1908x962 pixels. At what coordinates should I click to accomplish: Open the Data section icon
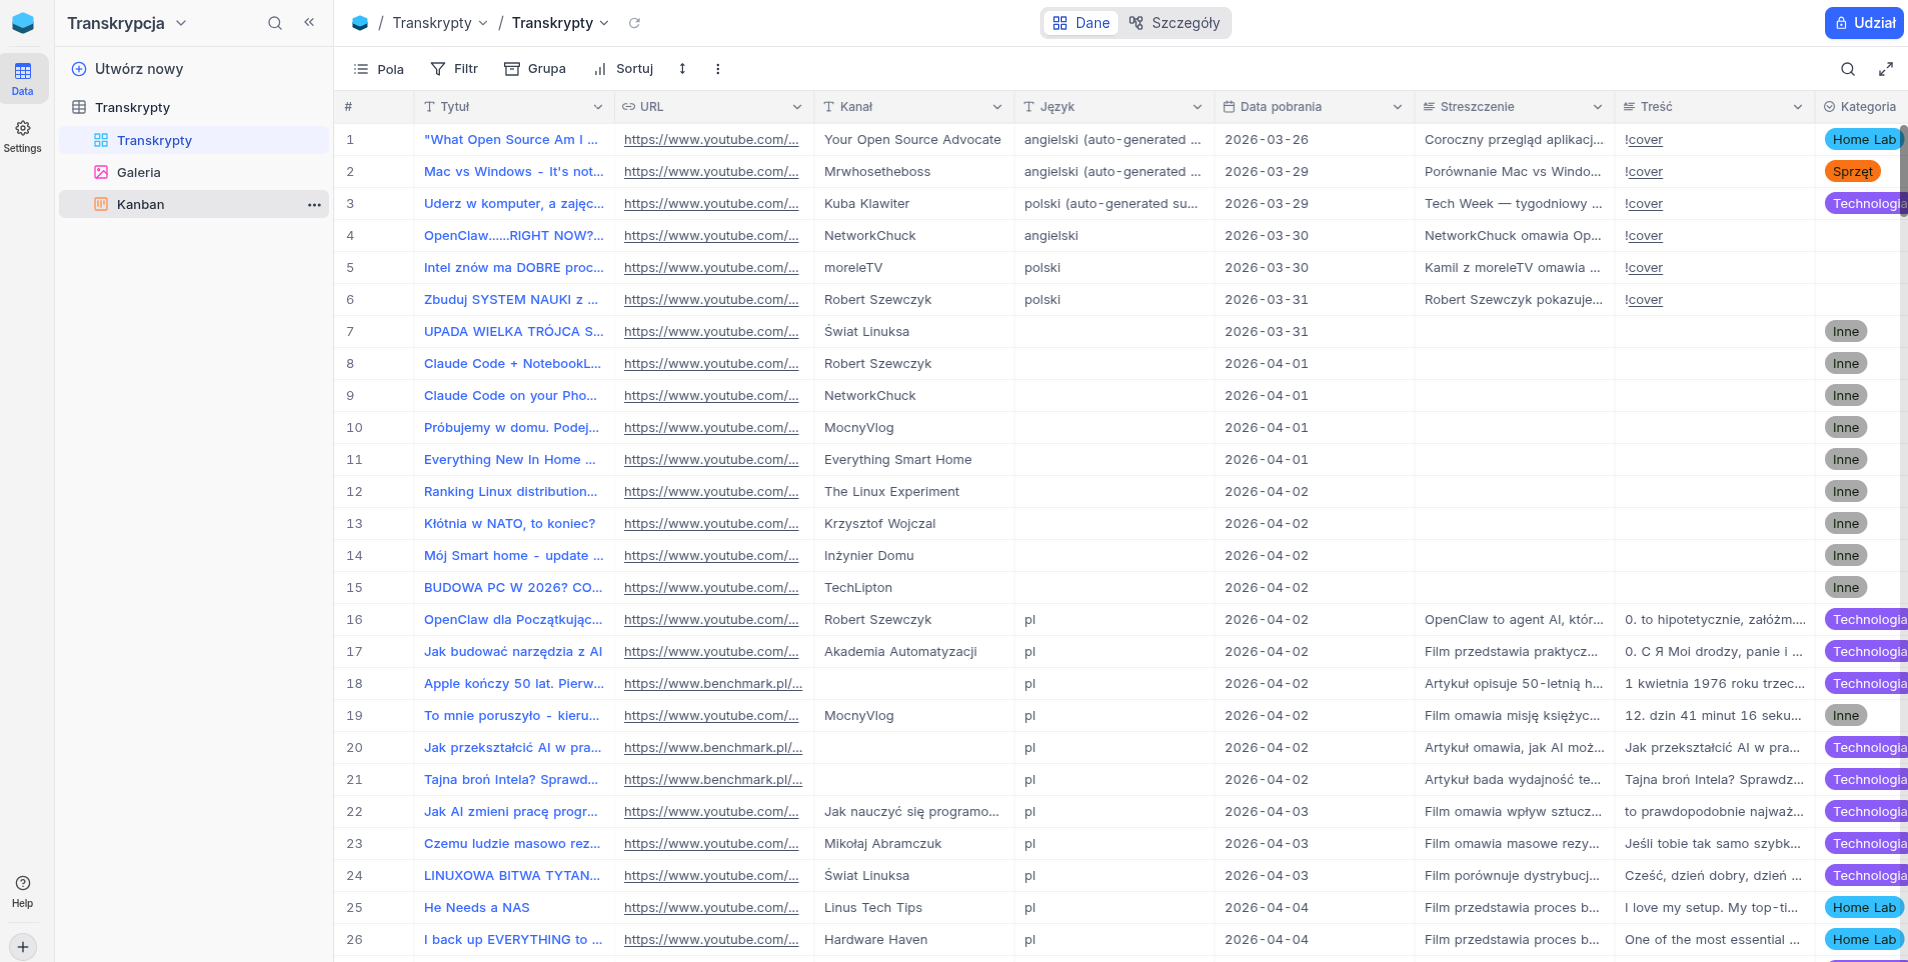coord(23,78)
